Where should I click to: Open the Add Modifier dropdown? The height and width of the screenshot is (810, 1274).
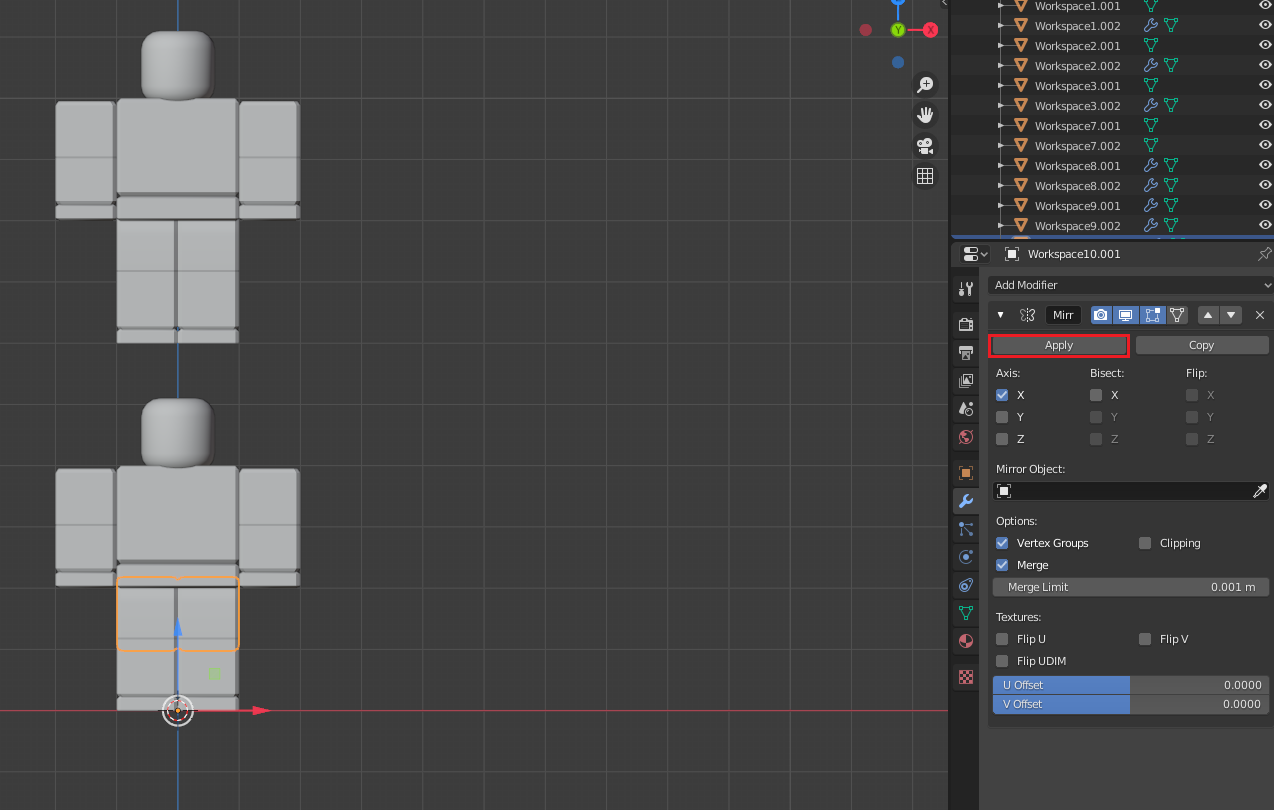pyautogui.click(x=1131, y=285)
